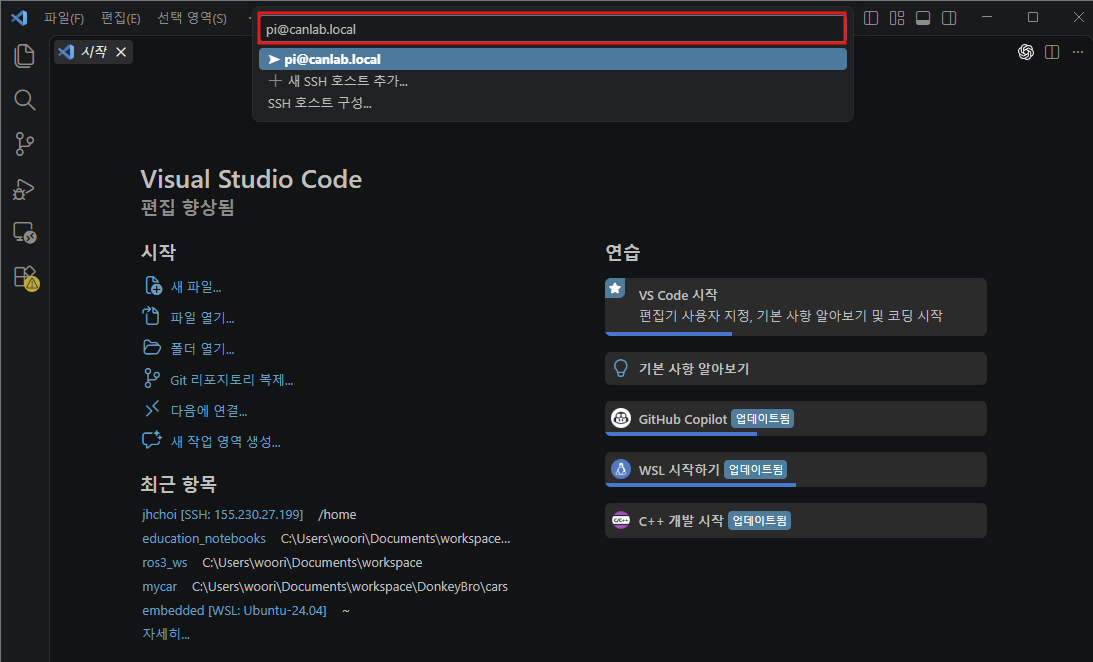Click the 파일 열기 link

pyautogui.click(x=202, y=318)
